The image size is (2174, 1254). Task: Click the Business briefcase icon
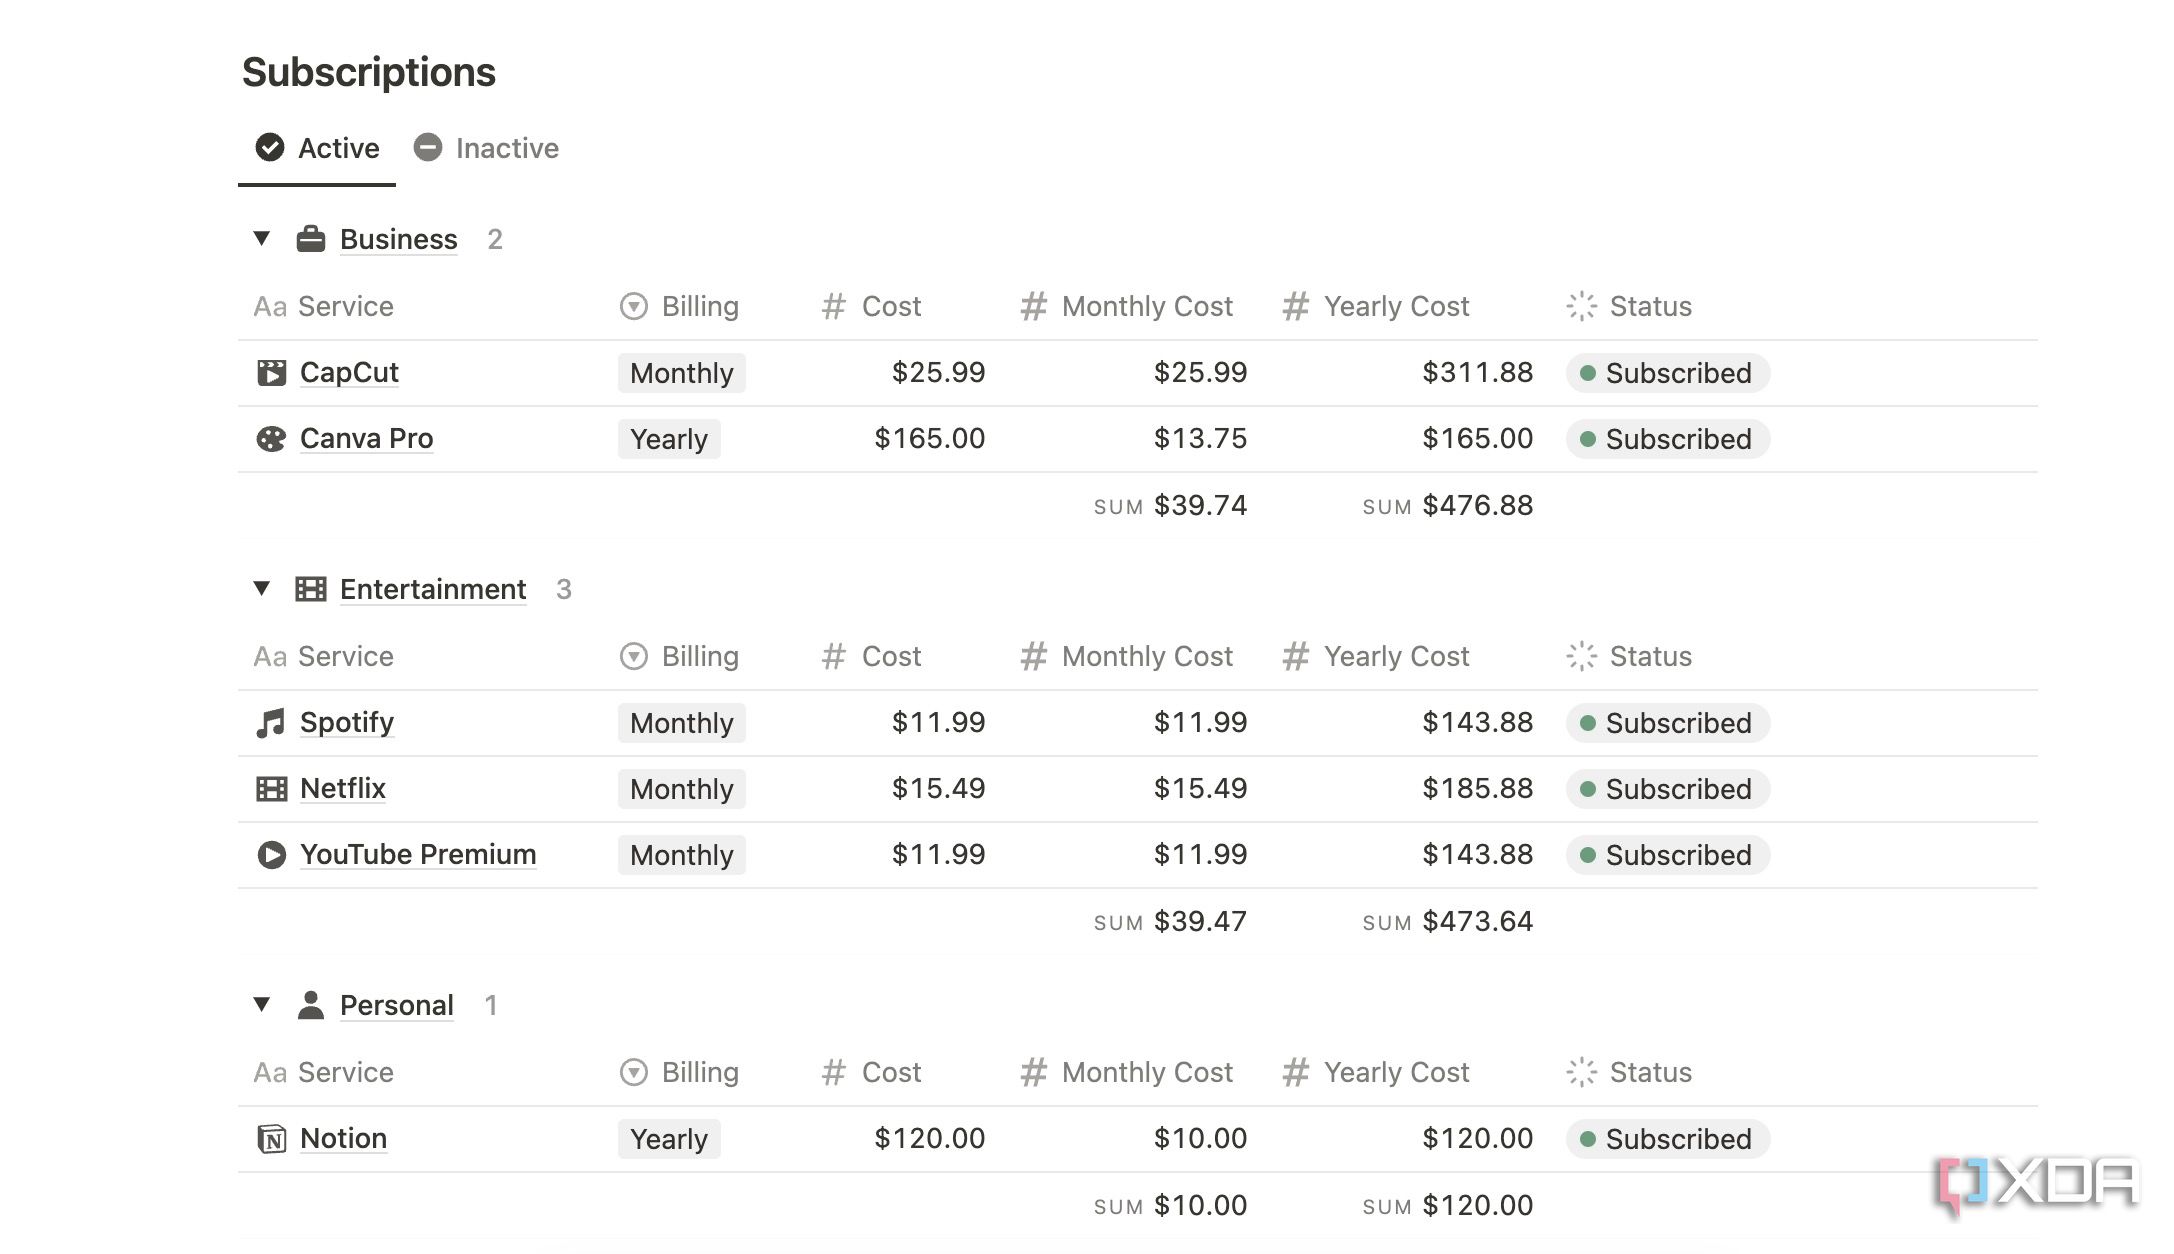(x=311, y=239)
